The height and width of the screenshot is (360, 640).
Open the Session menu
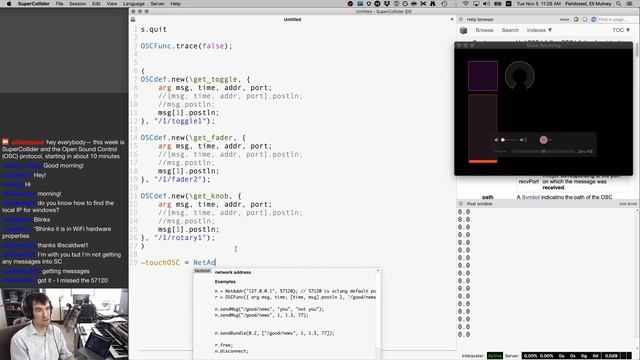coord(78,4)
